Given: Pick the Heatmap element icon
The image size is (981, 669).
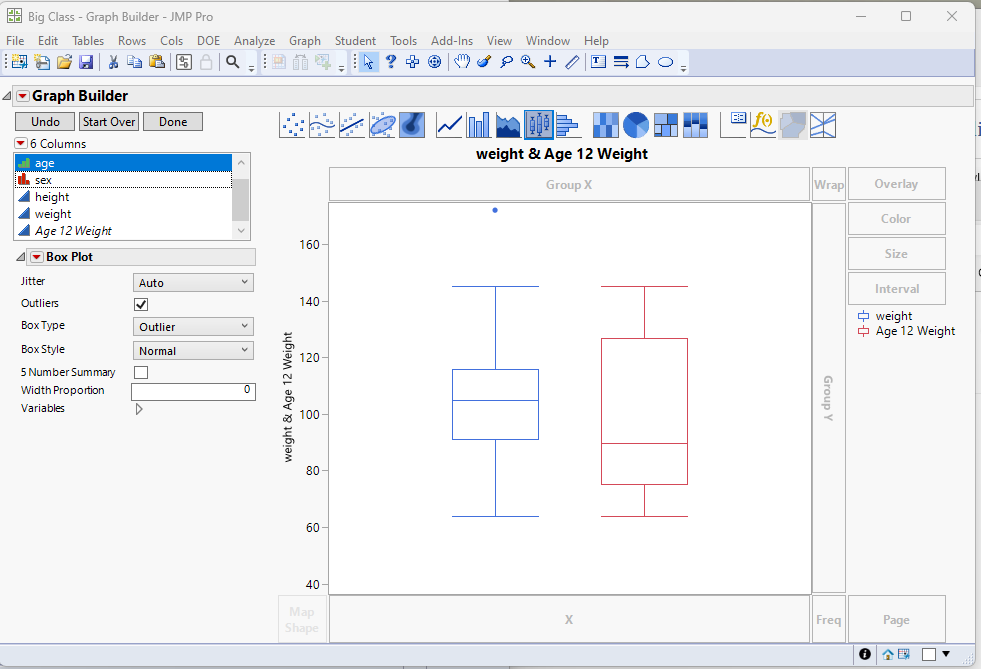Looking at the screenshot, I should (606, 125).
